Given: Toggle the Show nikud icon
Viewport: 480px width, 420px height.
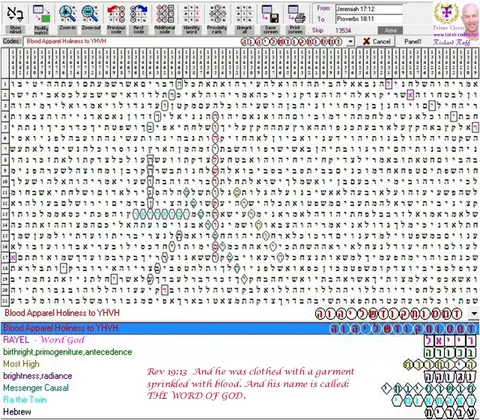Looking at the screenshot, I should point(15,19).
